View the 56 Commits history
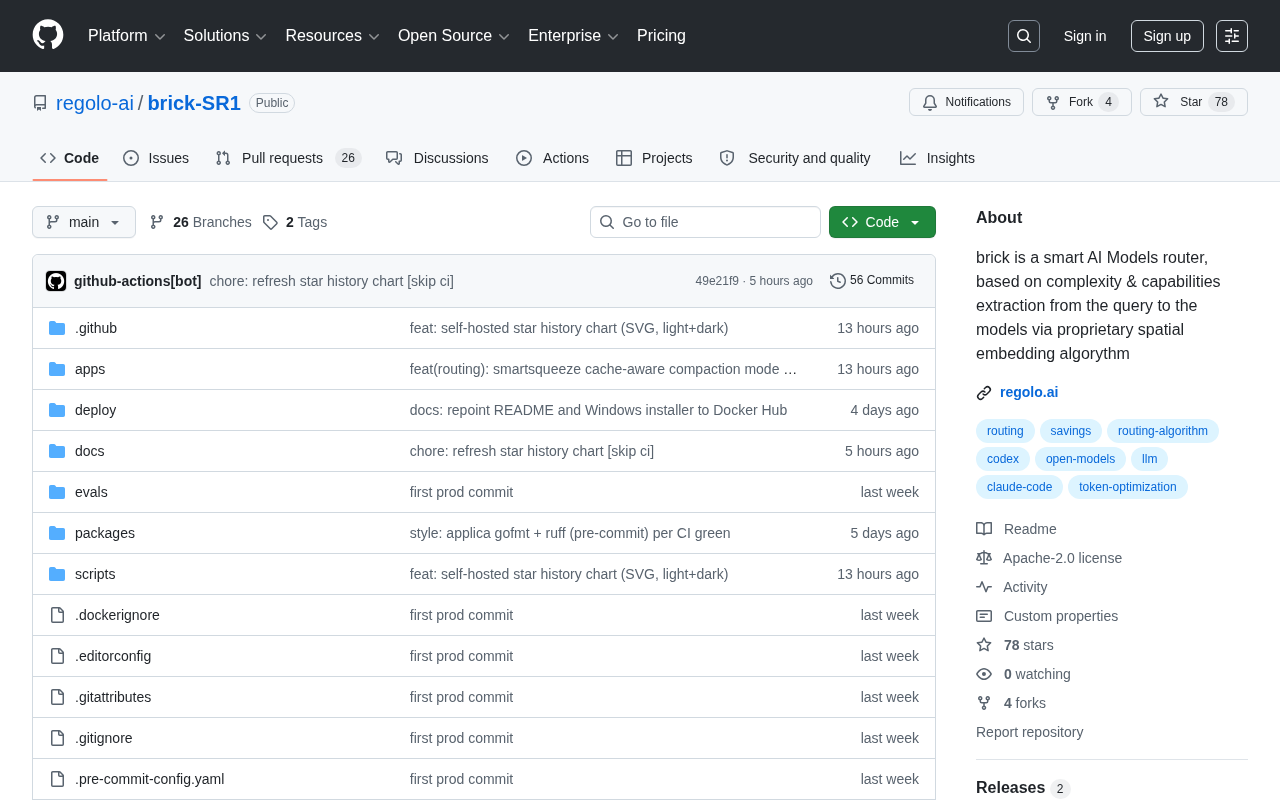Viewport: 1280px width, 800px height. click(872, 281)
